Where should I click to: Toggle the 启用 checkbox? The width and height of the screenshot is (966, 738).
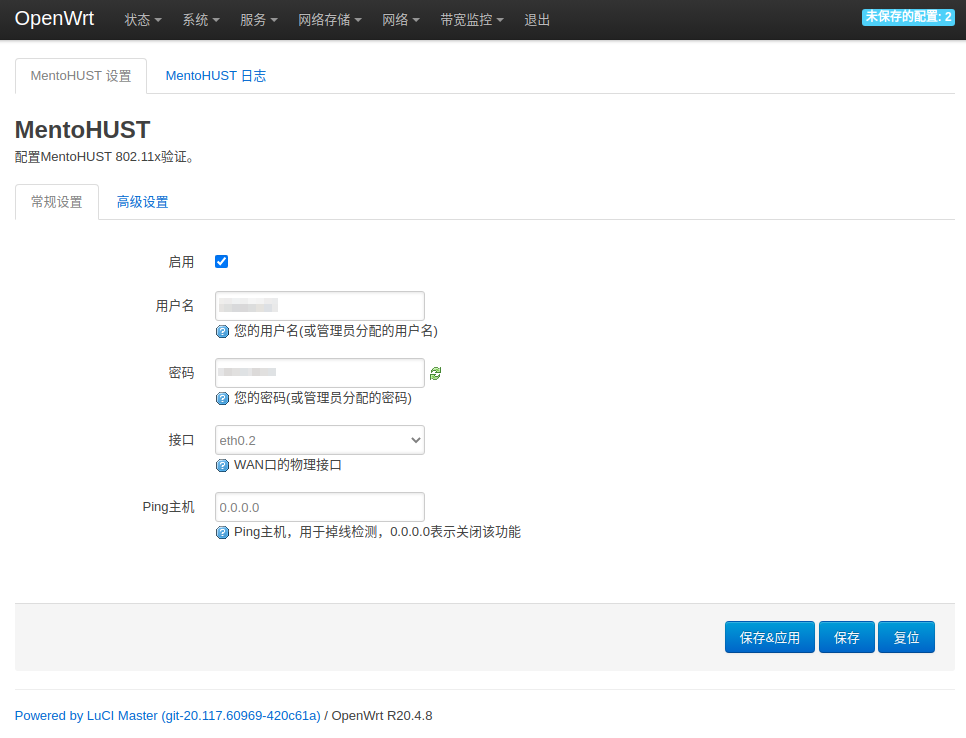point(222,262)
